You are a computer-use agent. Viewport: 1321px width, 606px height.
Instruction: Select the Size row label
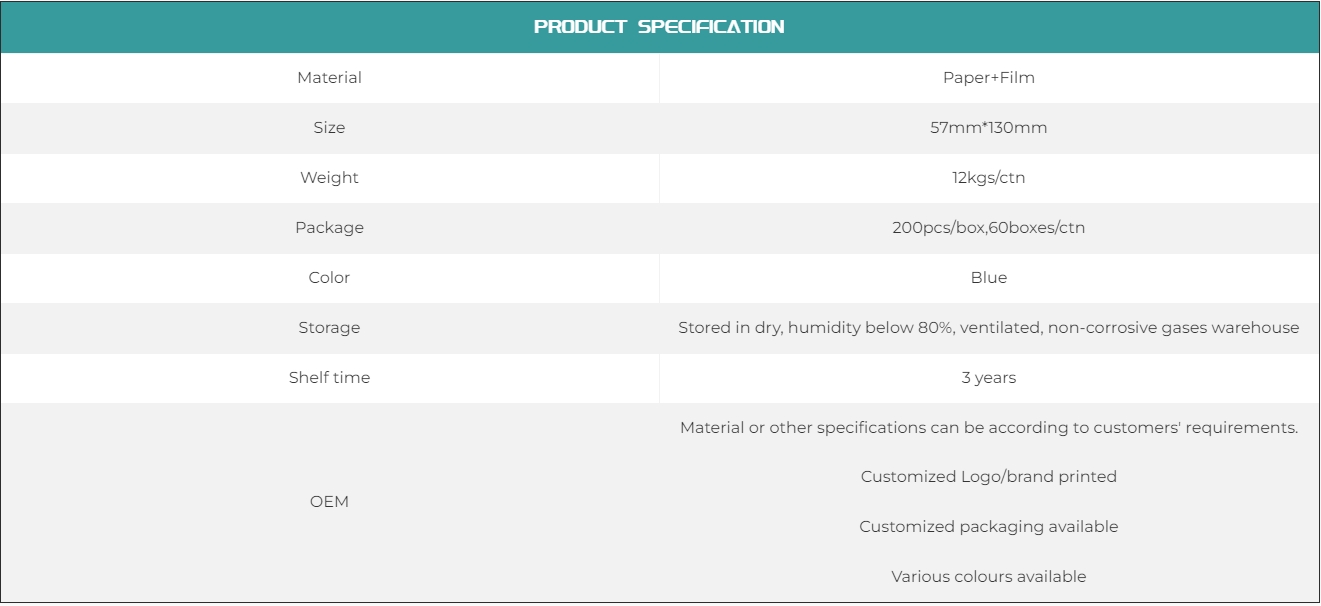[x=329, y=128]
